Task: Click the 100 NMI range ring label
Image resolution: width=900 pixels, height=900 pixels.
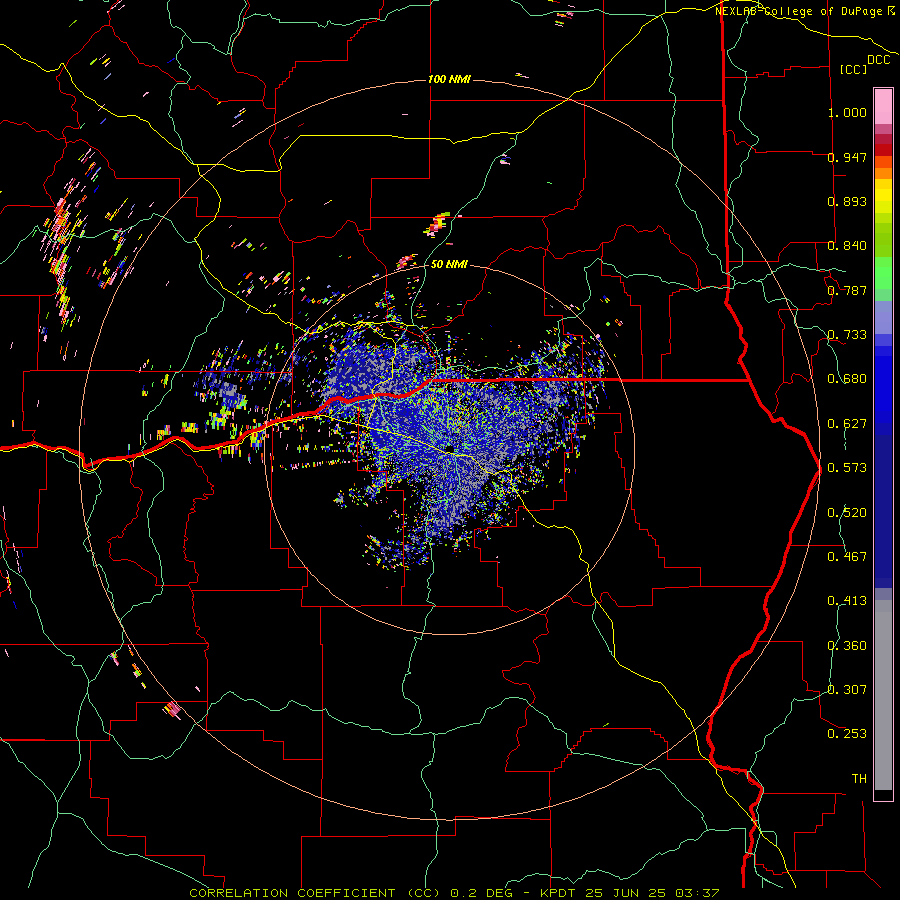Action: 449,79
